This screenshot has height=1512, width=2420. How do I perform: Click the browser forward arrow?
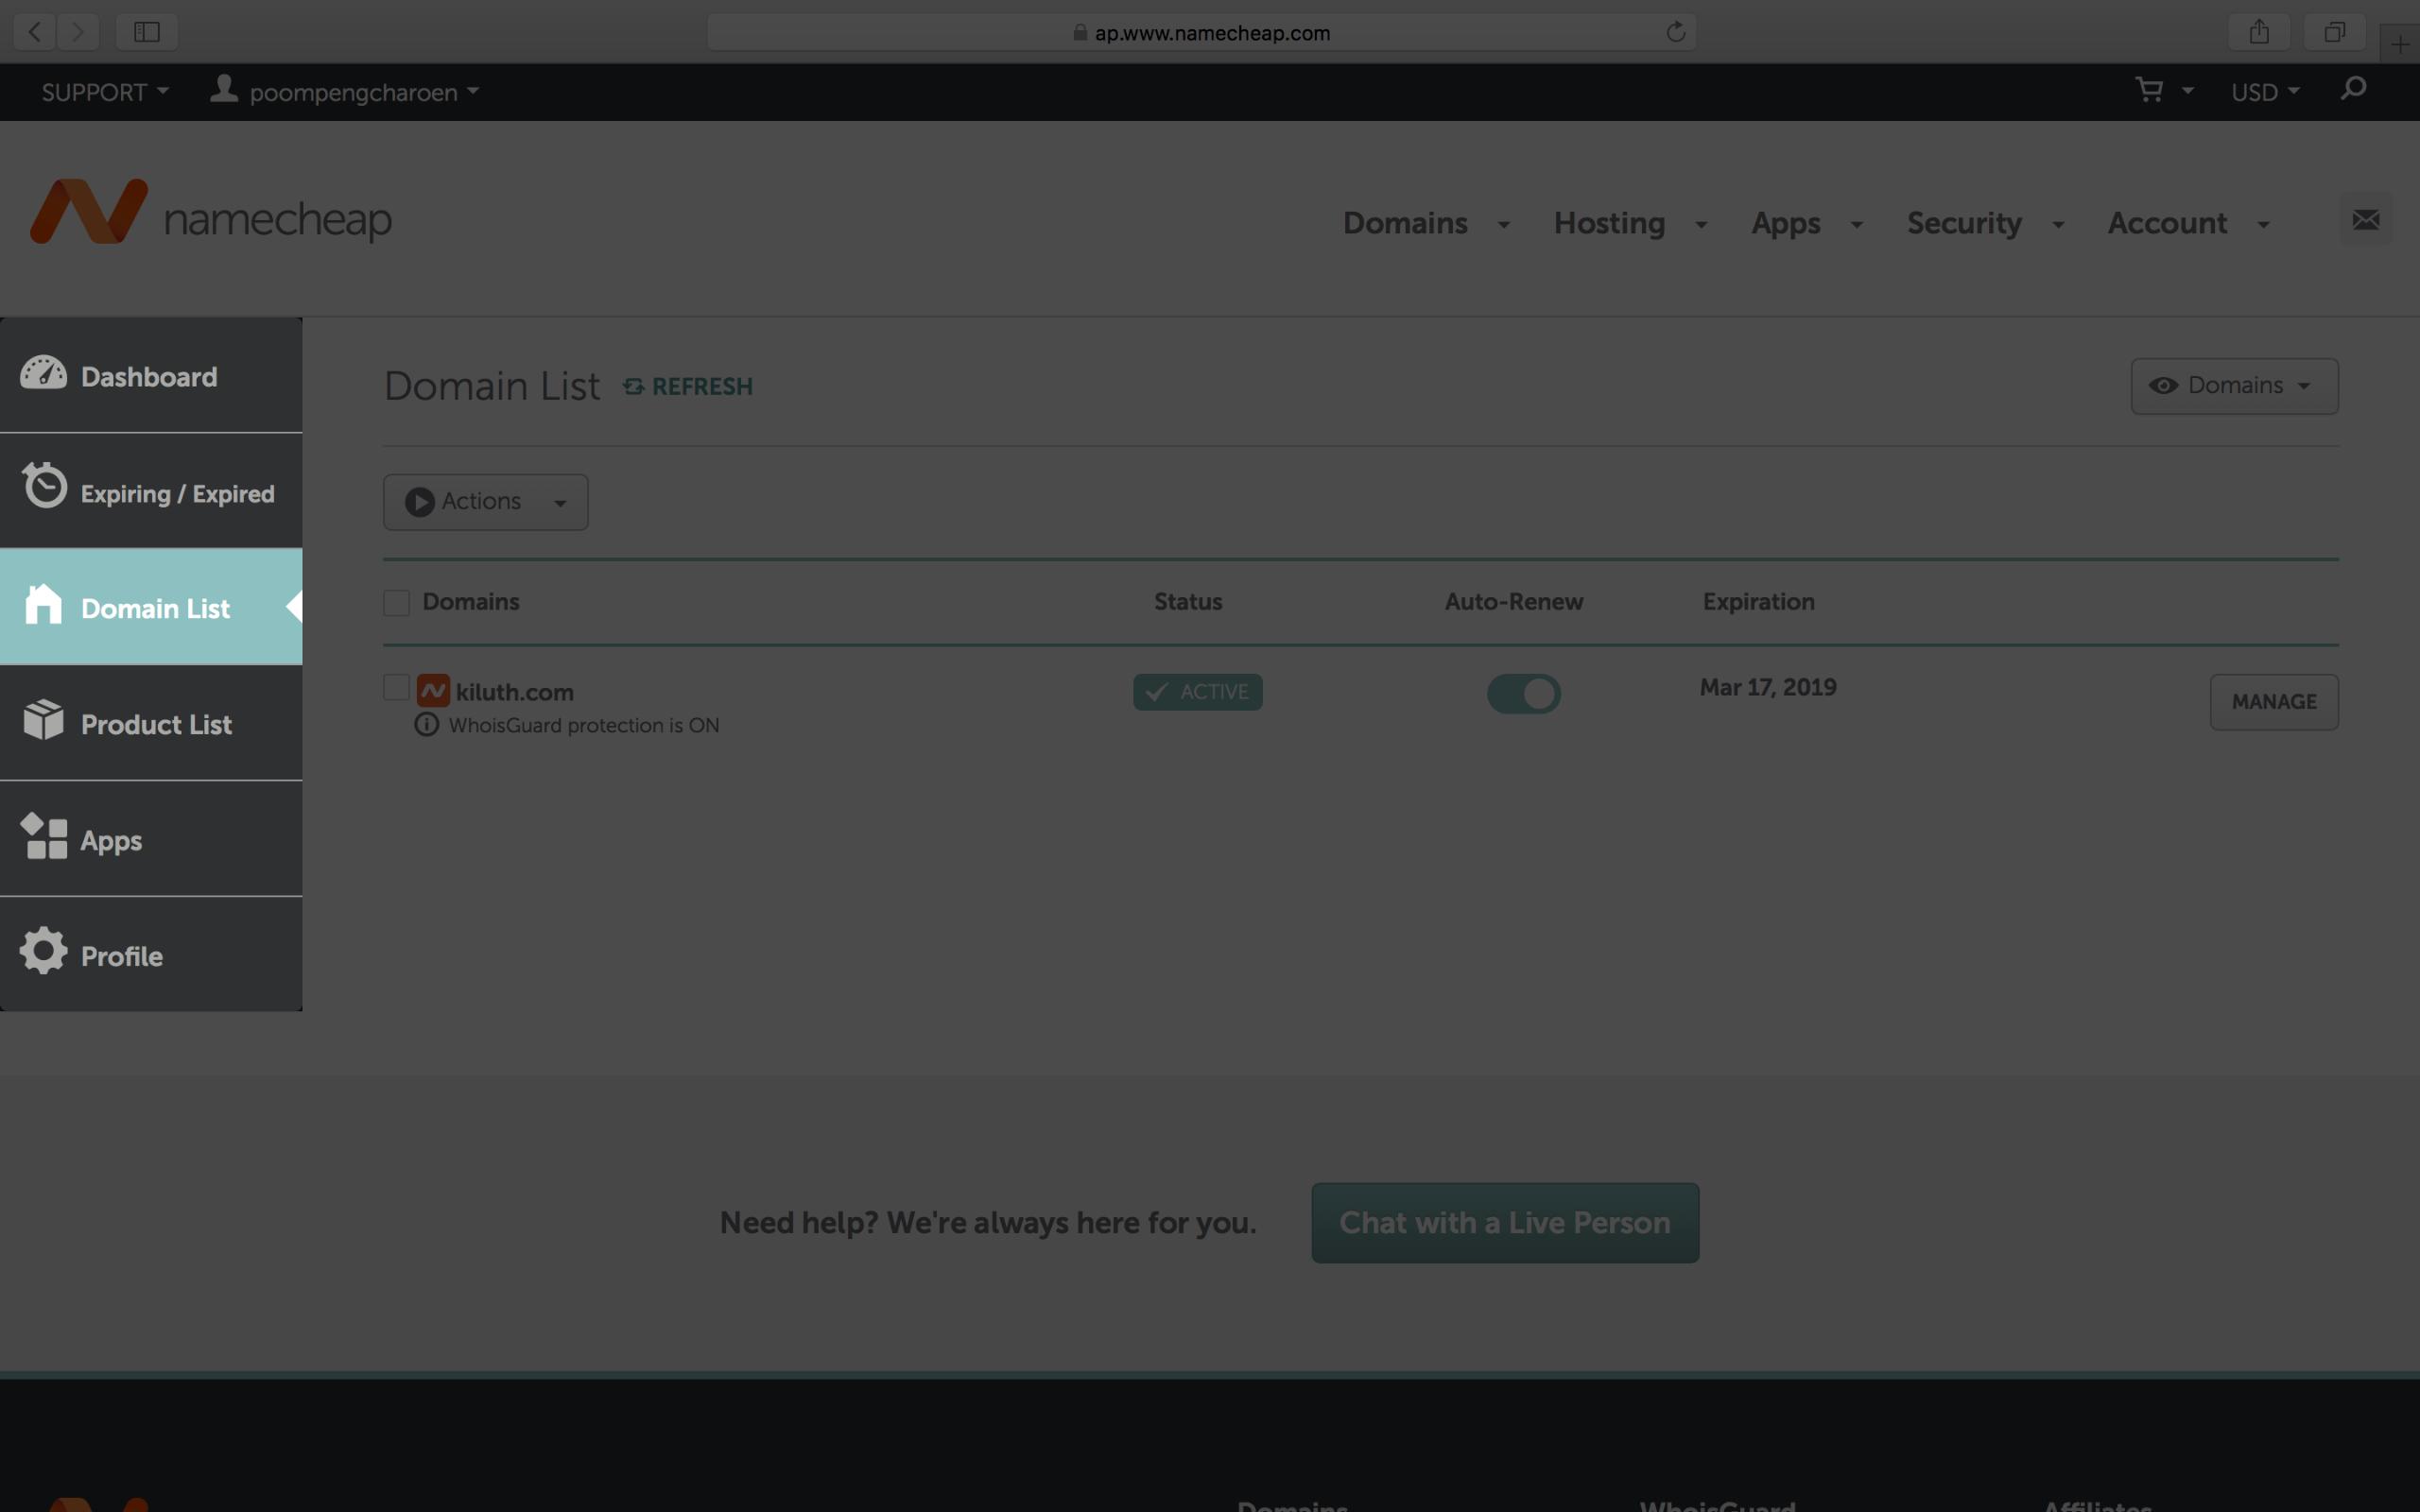click(x=78, y=32)
